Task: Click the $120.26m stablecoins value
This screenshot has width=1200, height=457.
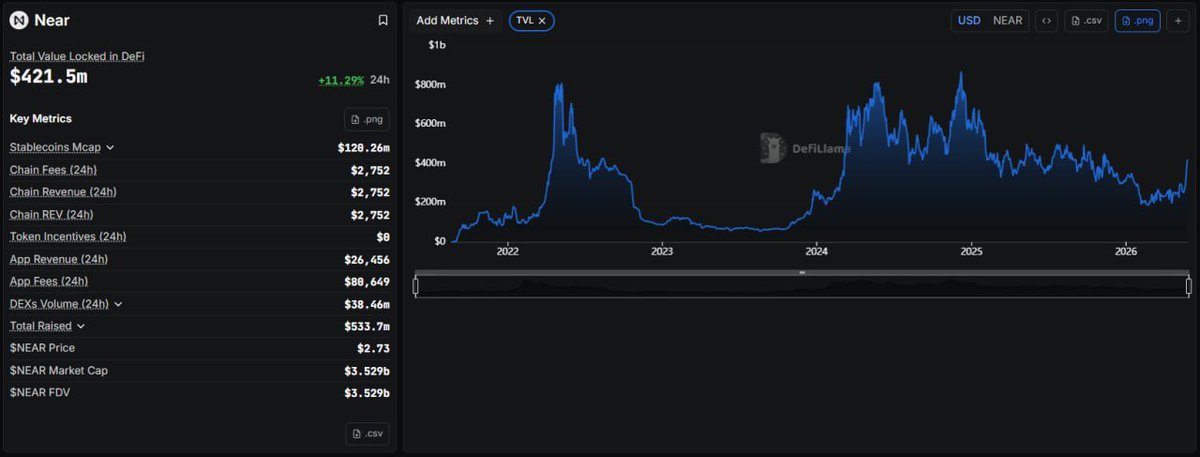Action: point(363,148)
